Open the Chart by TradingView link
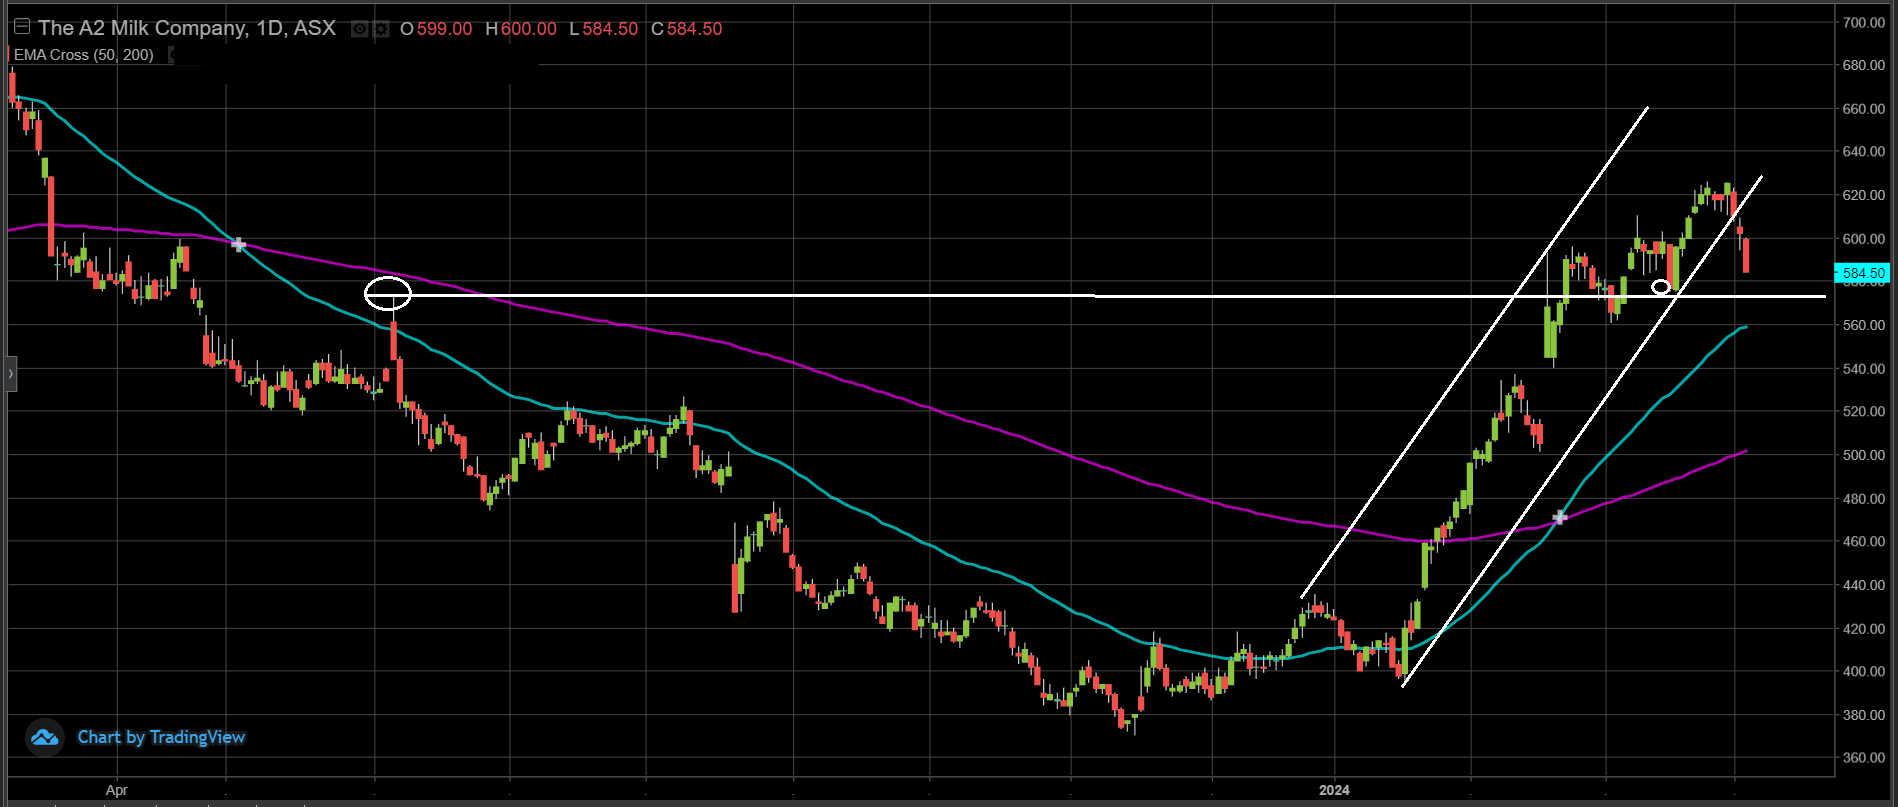The width and height of the screenshot is (1898, 807). (161, 737)
